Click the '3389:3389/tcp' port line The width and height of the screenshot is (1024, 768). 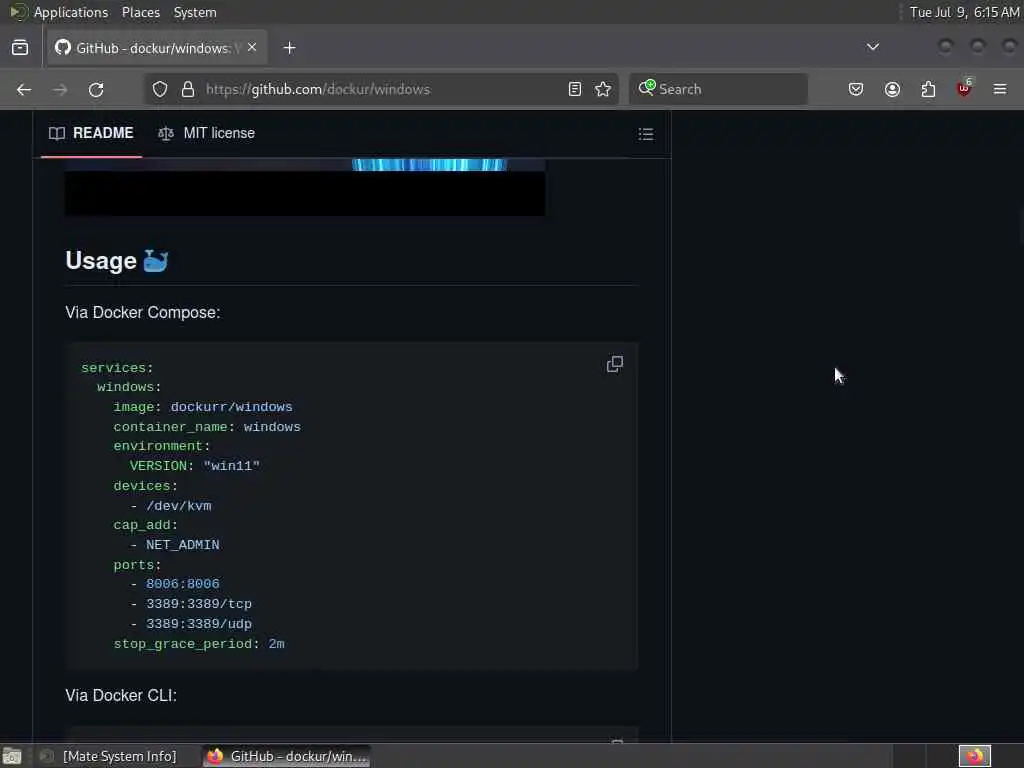191,604
